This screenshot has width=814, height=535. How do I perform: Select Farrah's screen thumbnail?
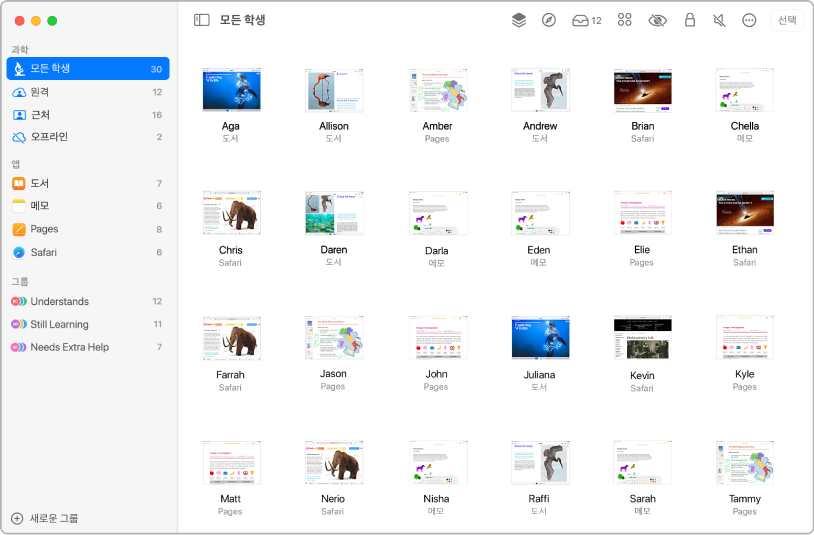(x=232, y=338)
